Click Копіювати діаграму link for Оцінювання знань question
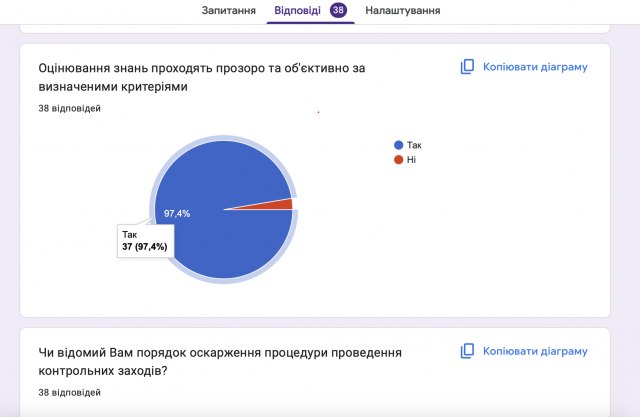Screen dimensions: 640x417 click(x=535, y=67)
